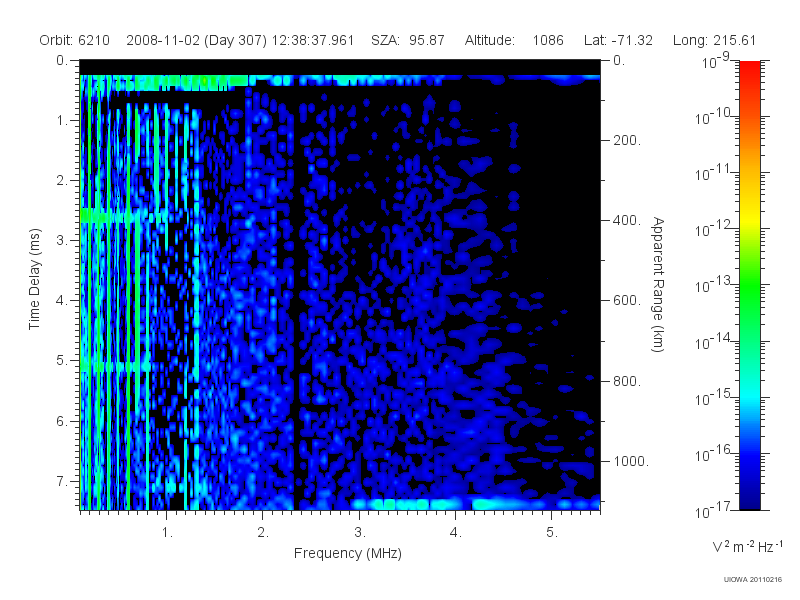The width and height of the screenshot is (800, 600).
Task: Click the '400.' apparent range tick label
Action: coord(627,220)
